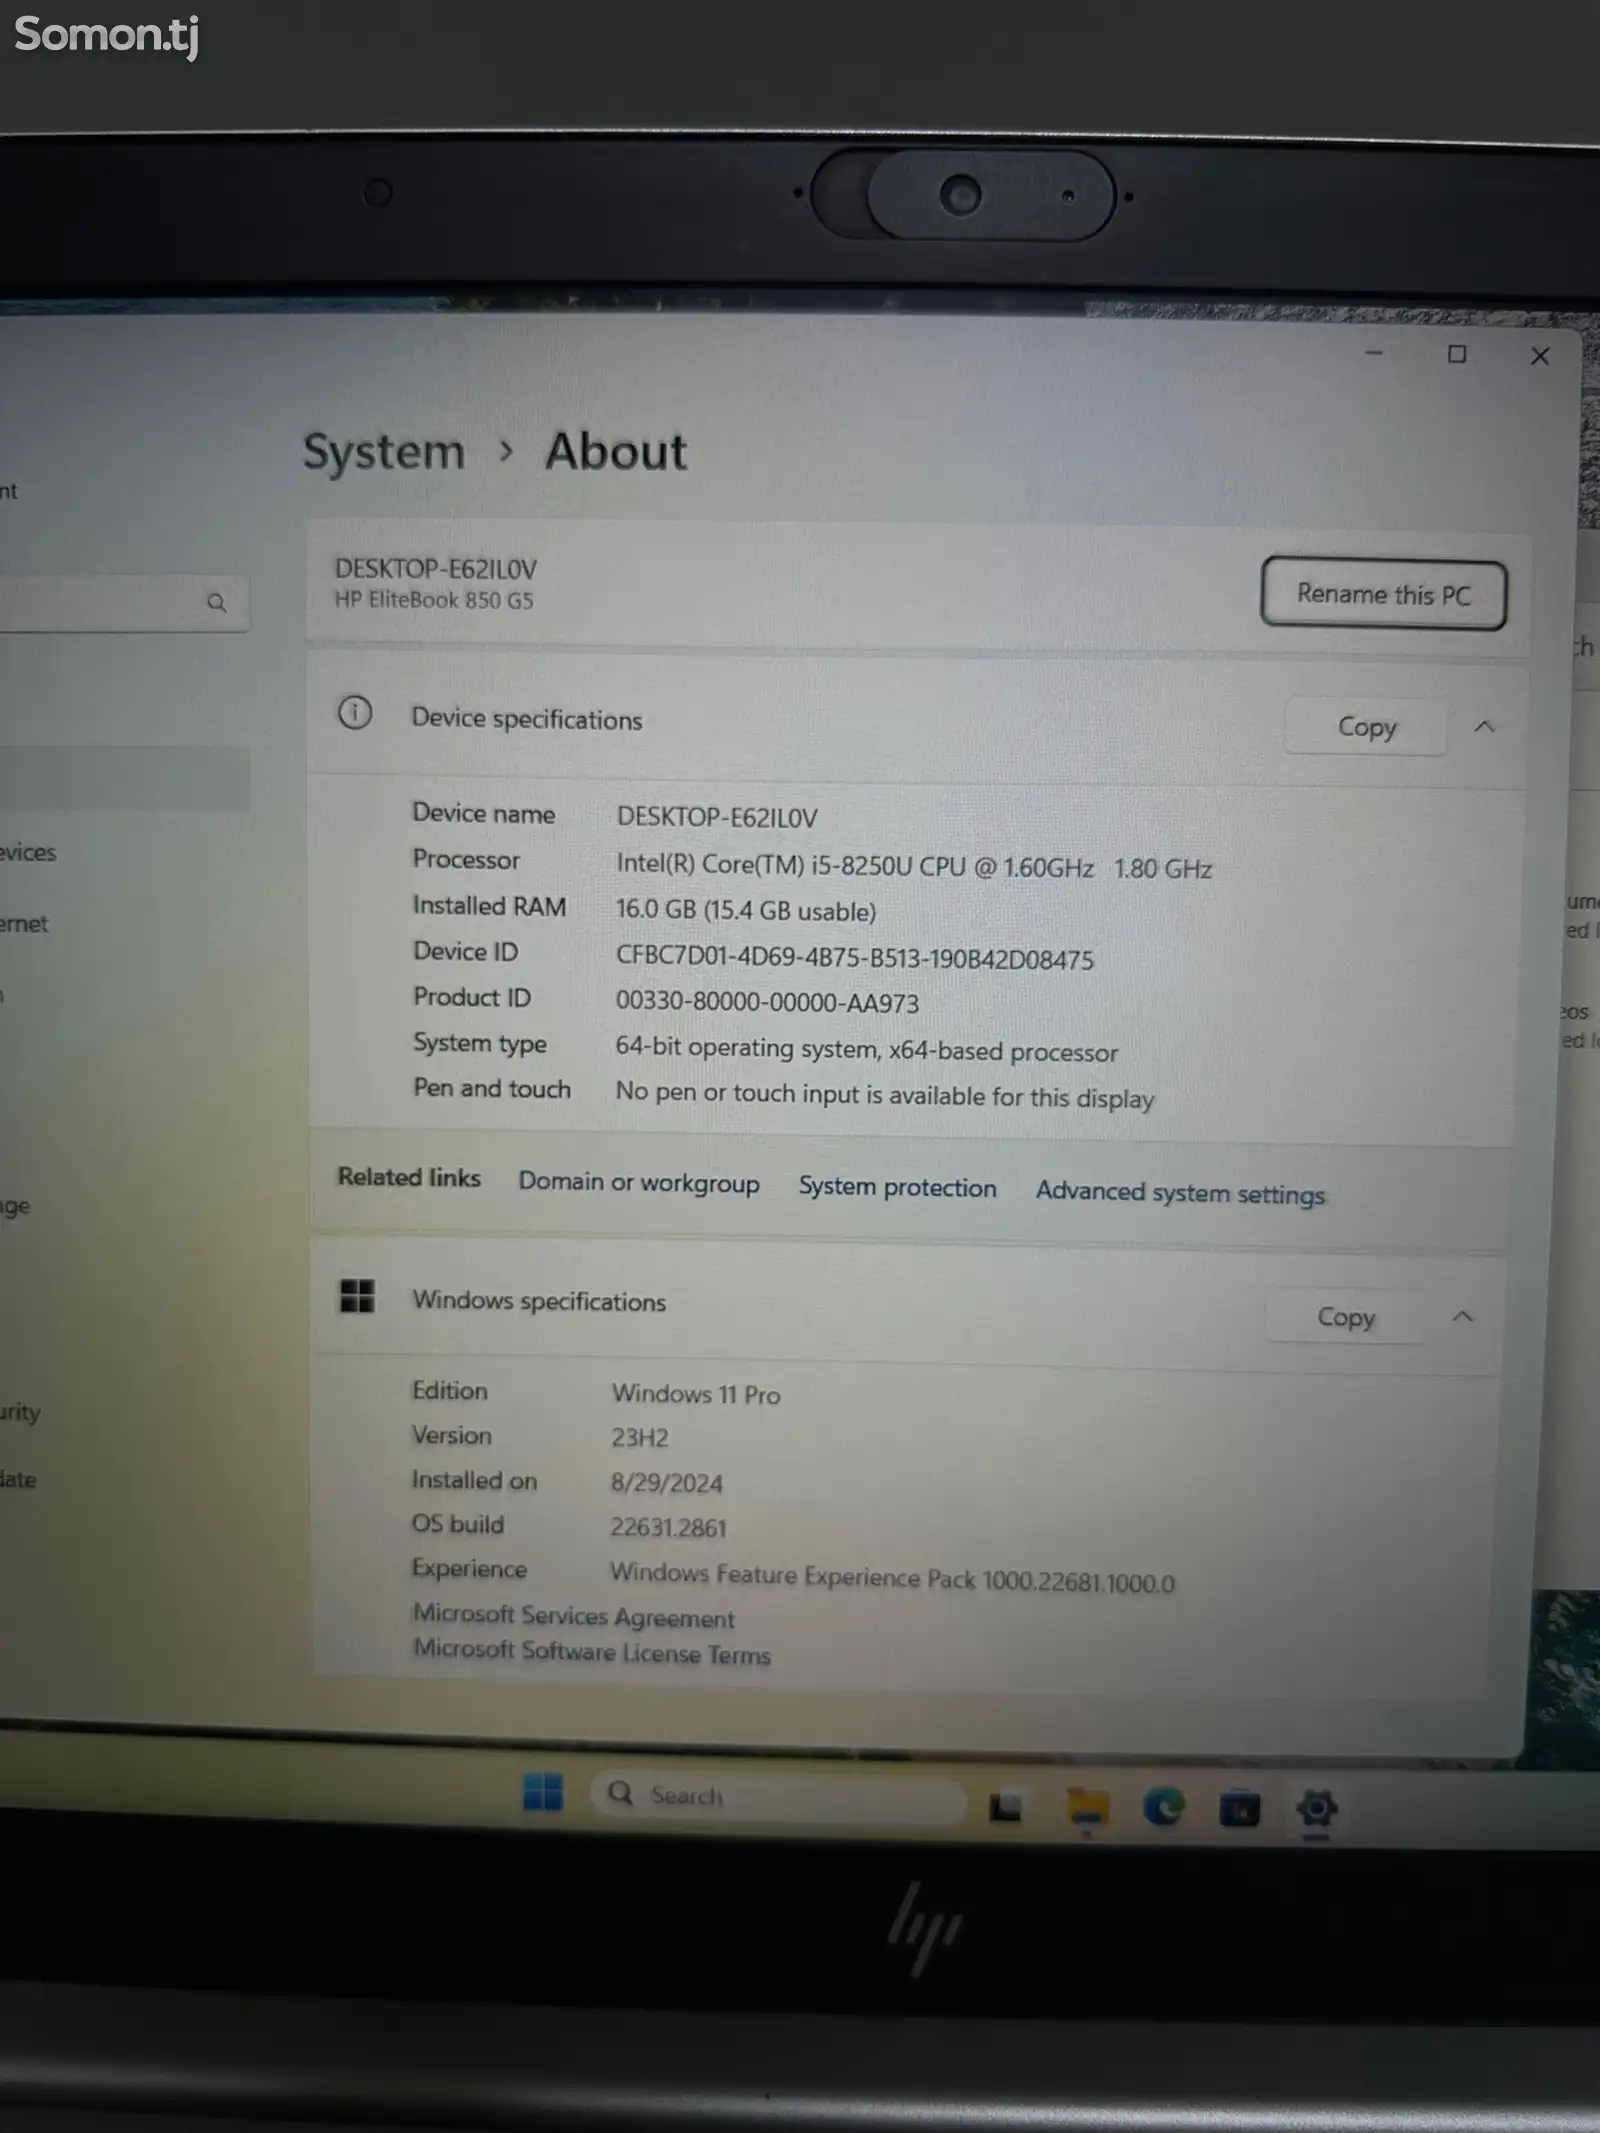Click the Settings gear icon in taskbar
The image size is (1600, 2133).
(1316, 1809)
